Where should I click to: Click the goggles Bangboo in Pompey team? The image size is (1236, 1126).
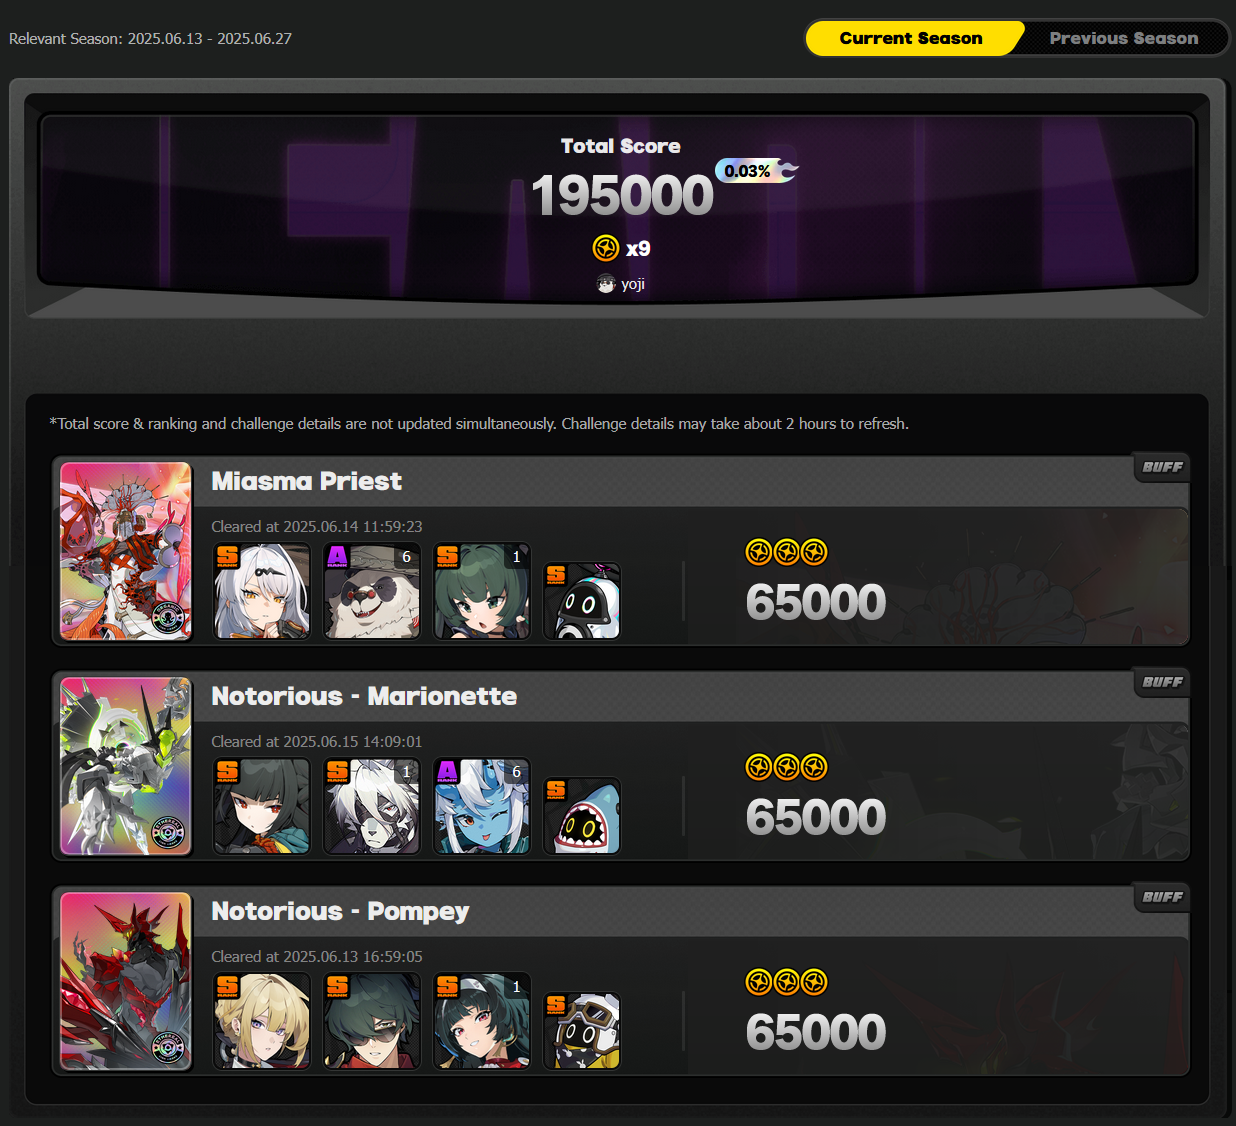click(582, 1031)
